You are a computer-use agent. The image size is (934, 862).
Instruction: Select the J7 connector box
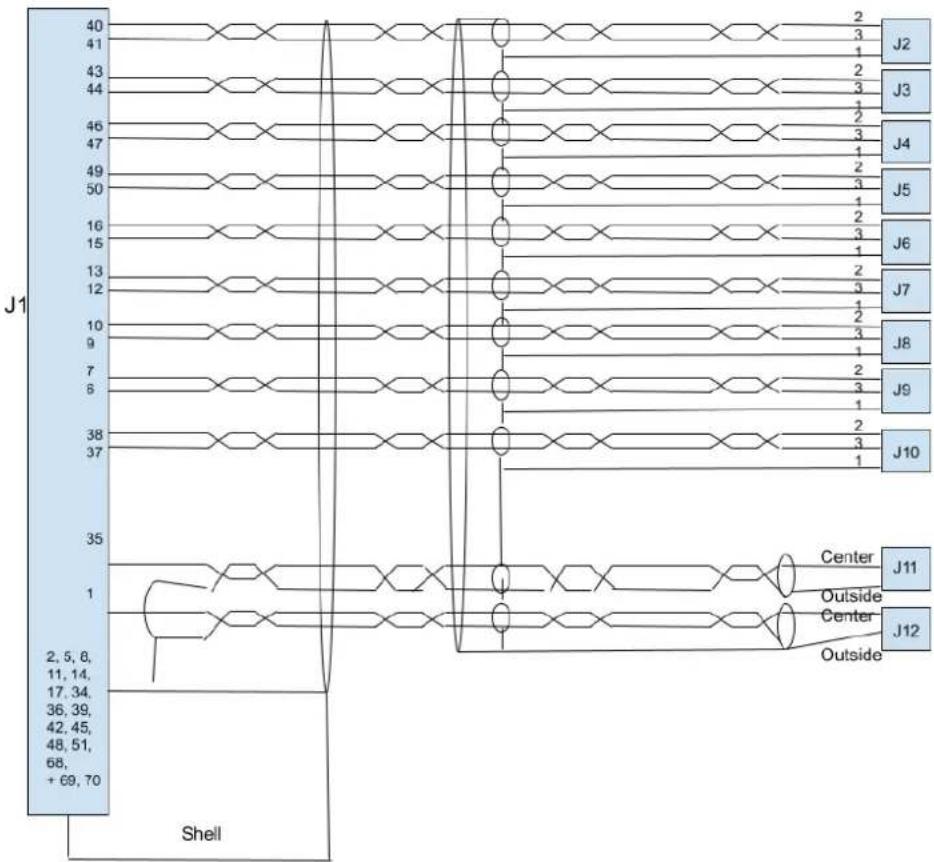pyautogui.click(x=905, y=291)
